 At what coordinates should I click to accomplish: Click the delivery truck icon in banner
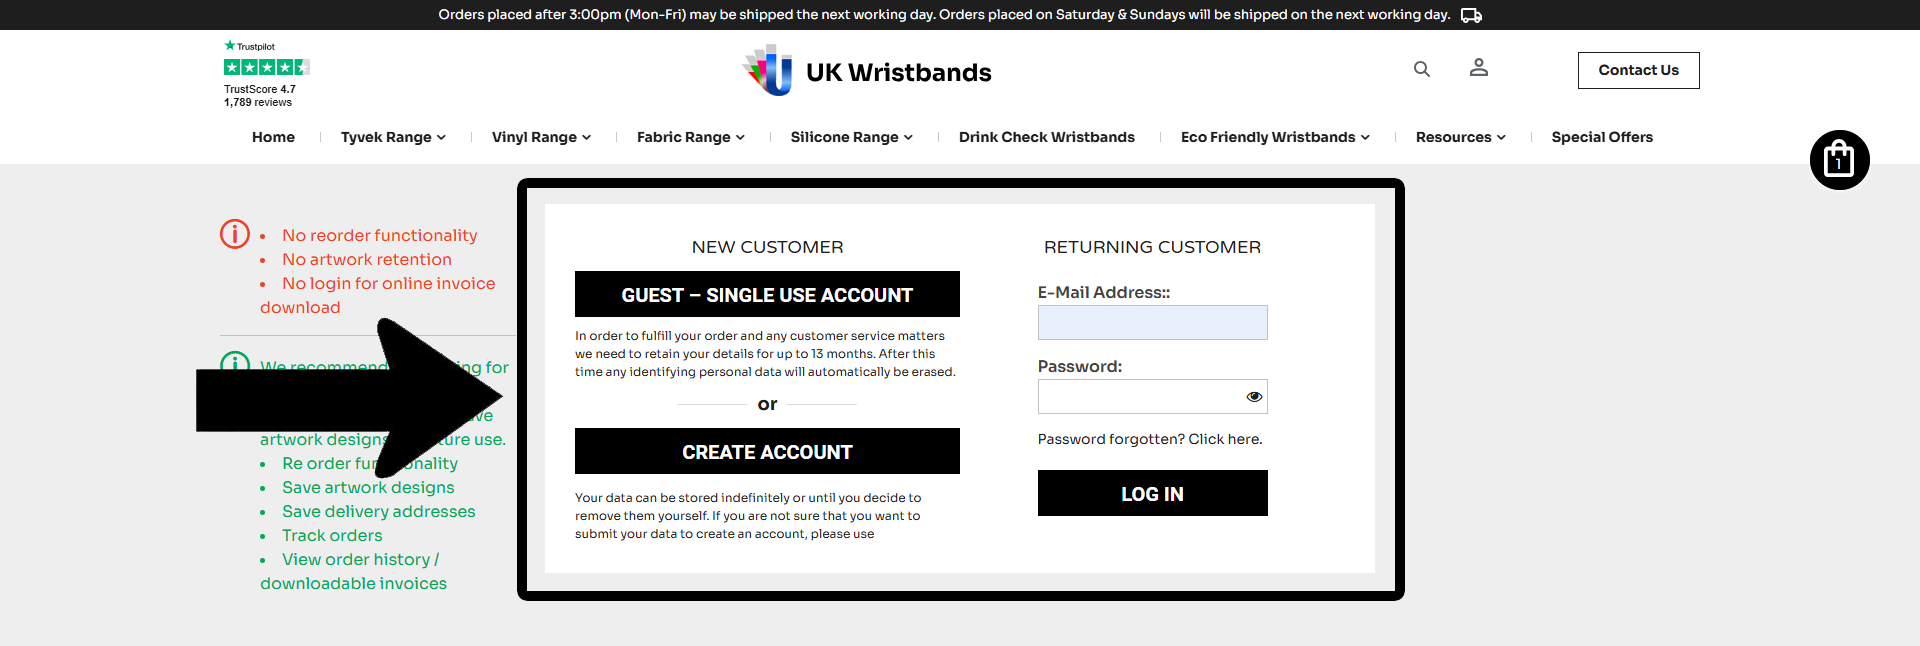tap(1471, 15)
